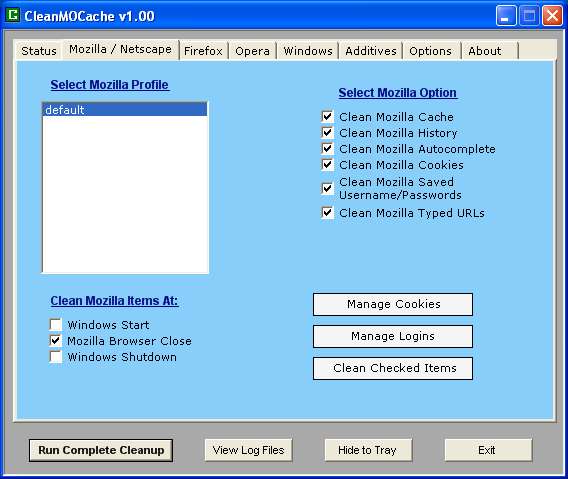Screen dimensions: 568x479
Task: Start Run Complete Cleanup
Action: click(x=101, y=450)
